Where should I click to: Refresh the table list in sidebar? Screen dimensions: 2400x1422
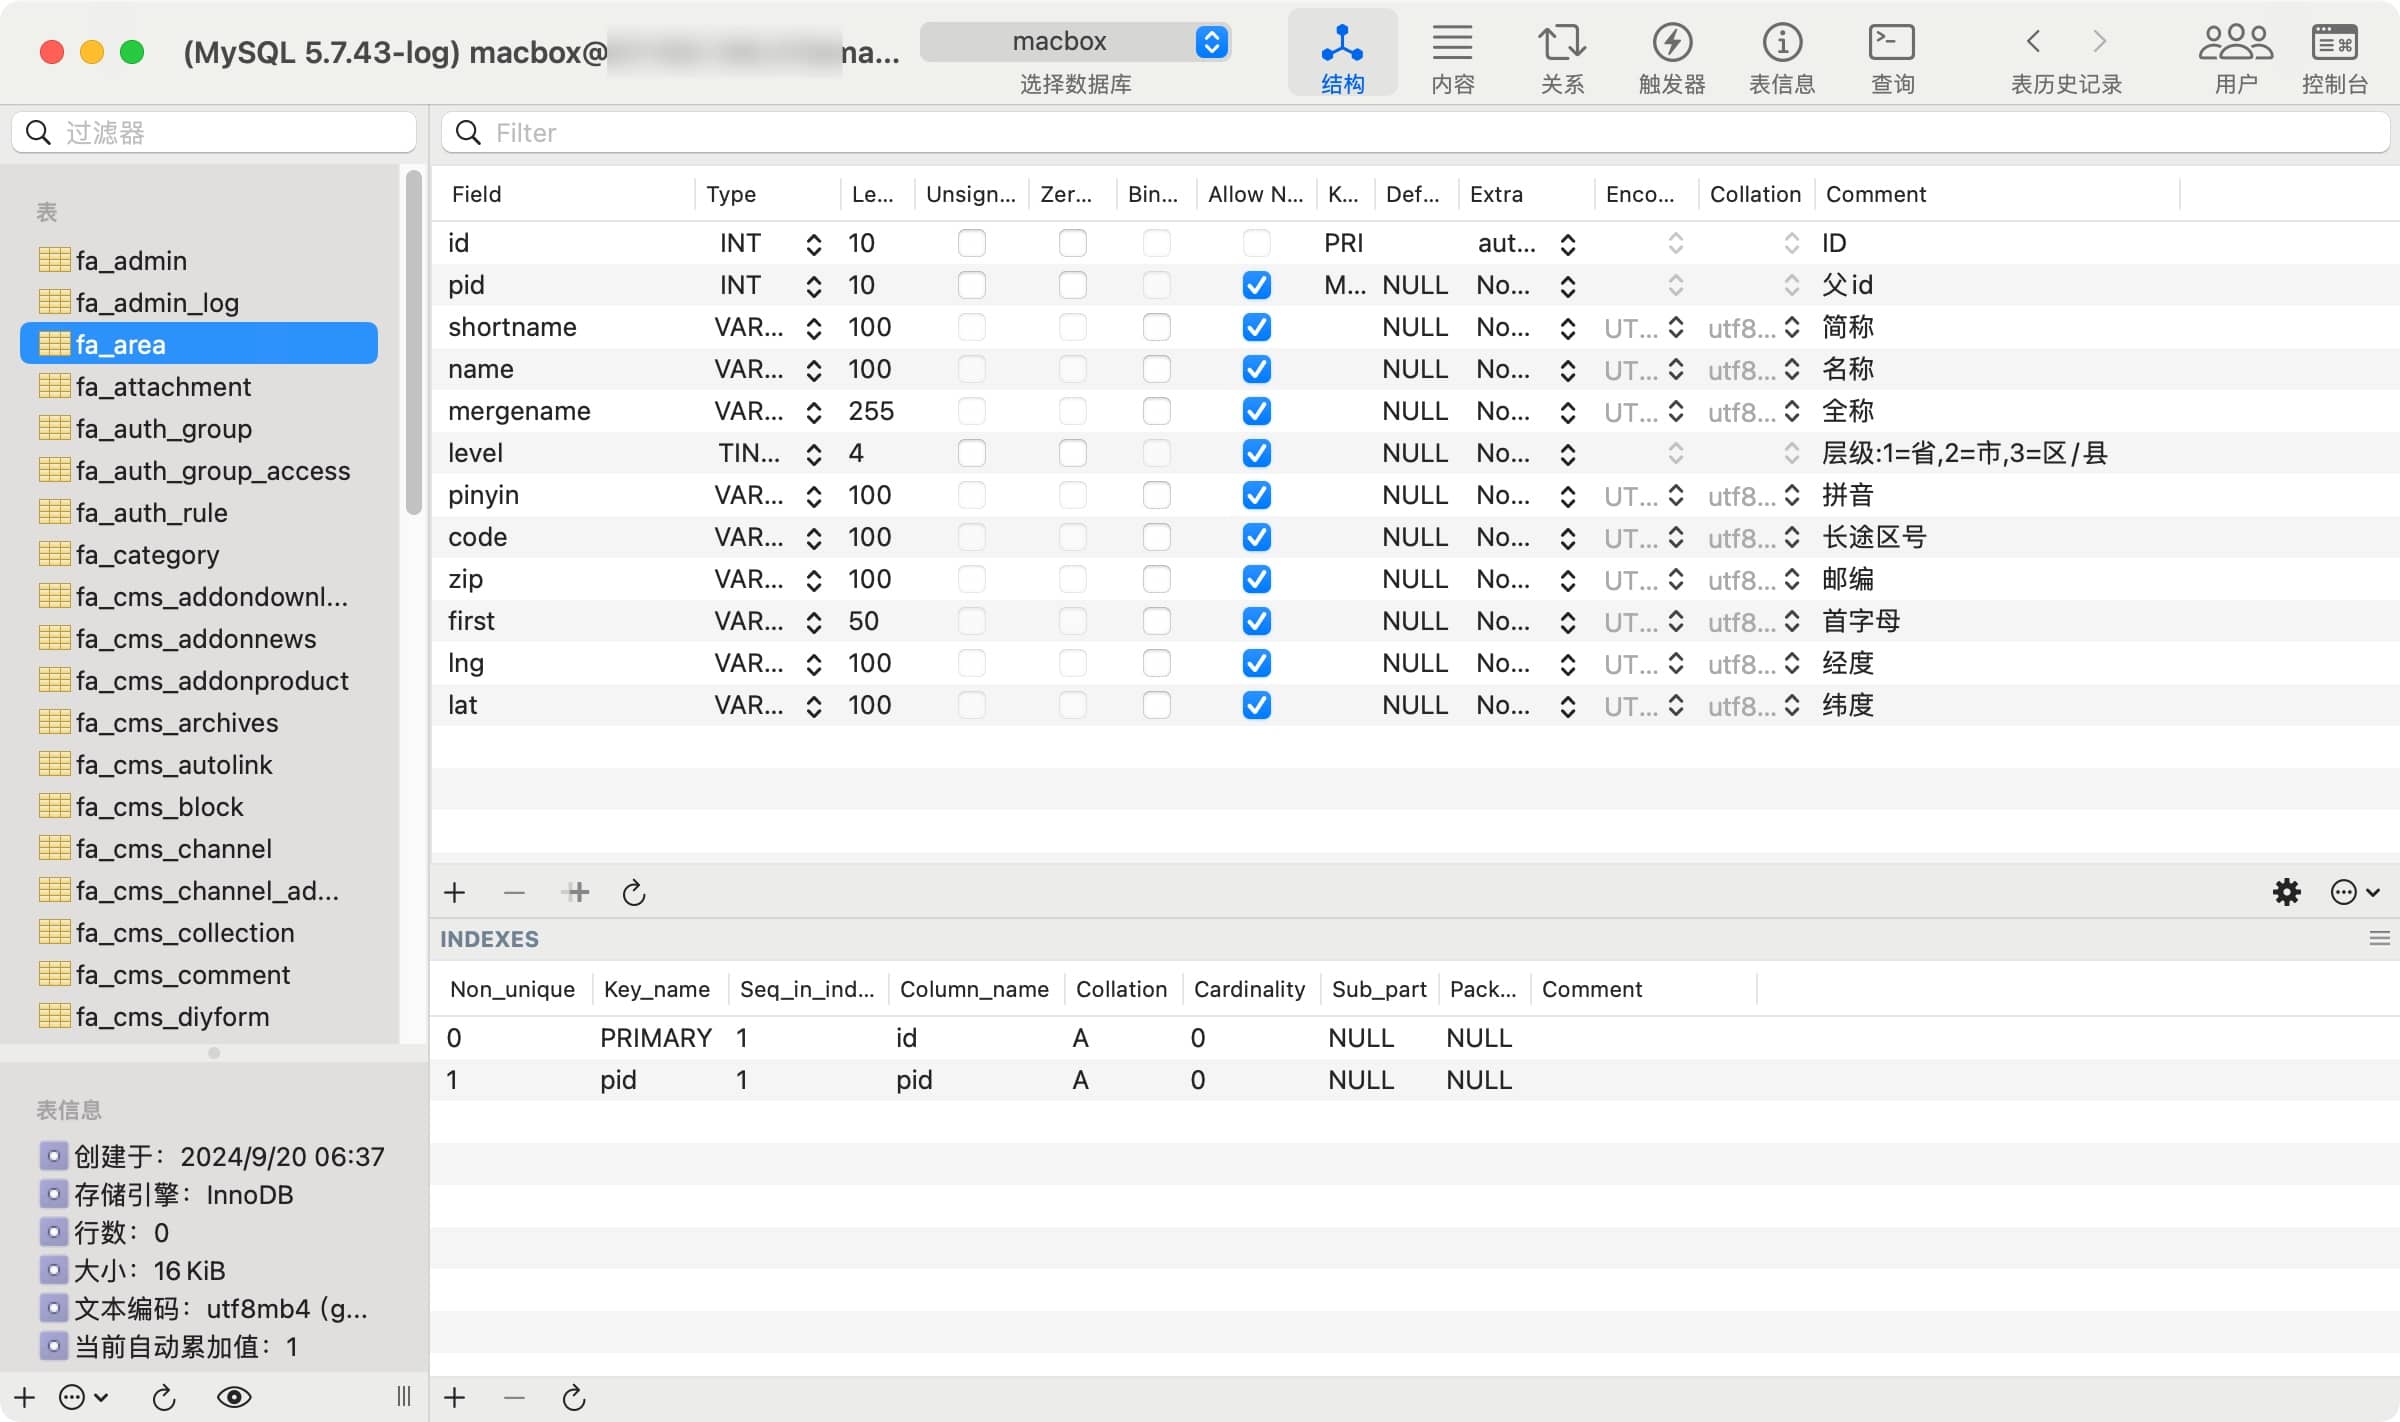(164, 1397)
